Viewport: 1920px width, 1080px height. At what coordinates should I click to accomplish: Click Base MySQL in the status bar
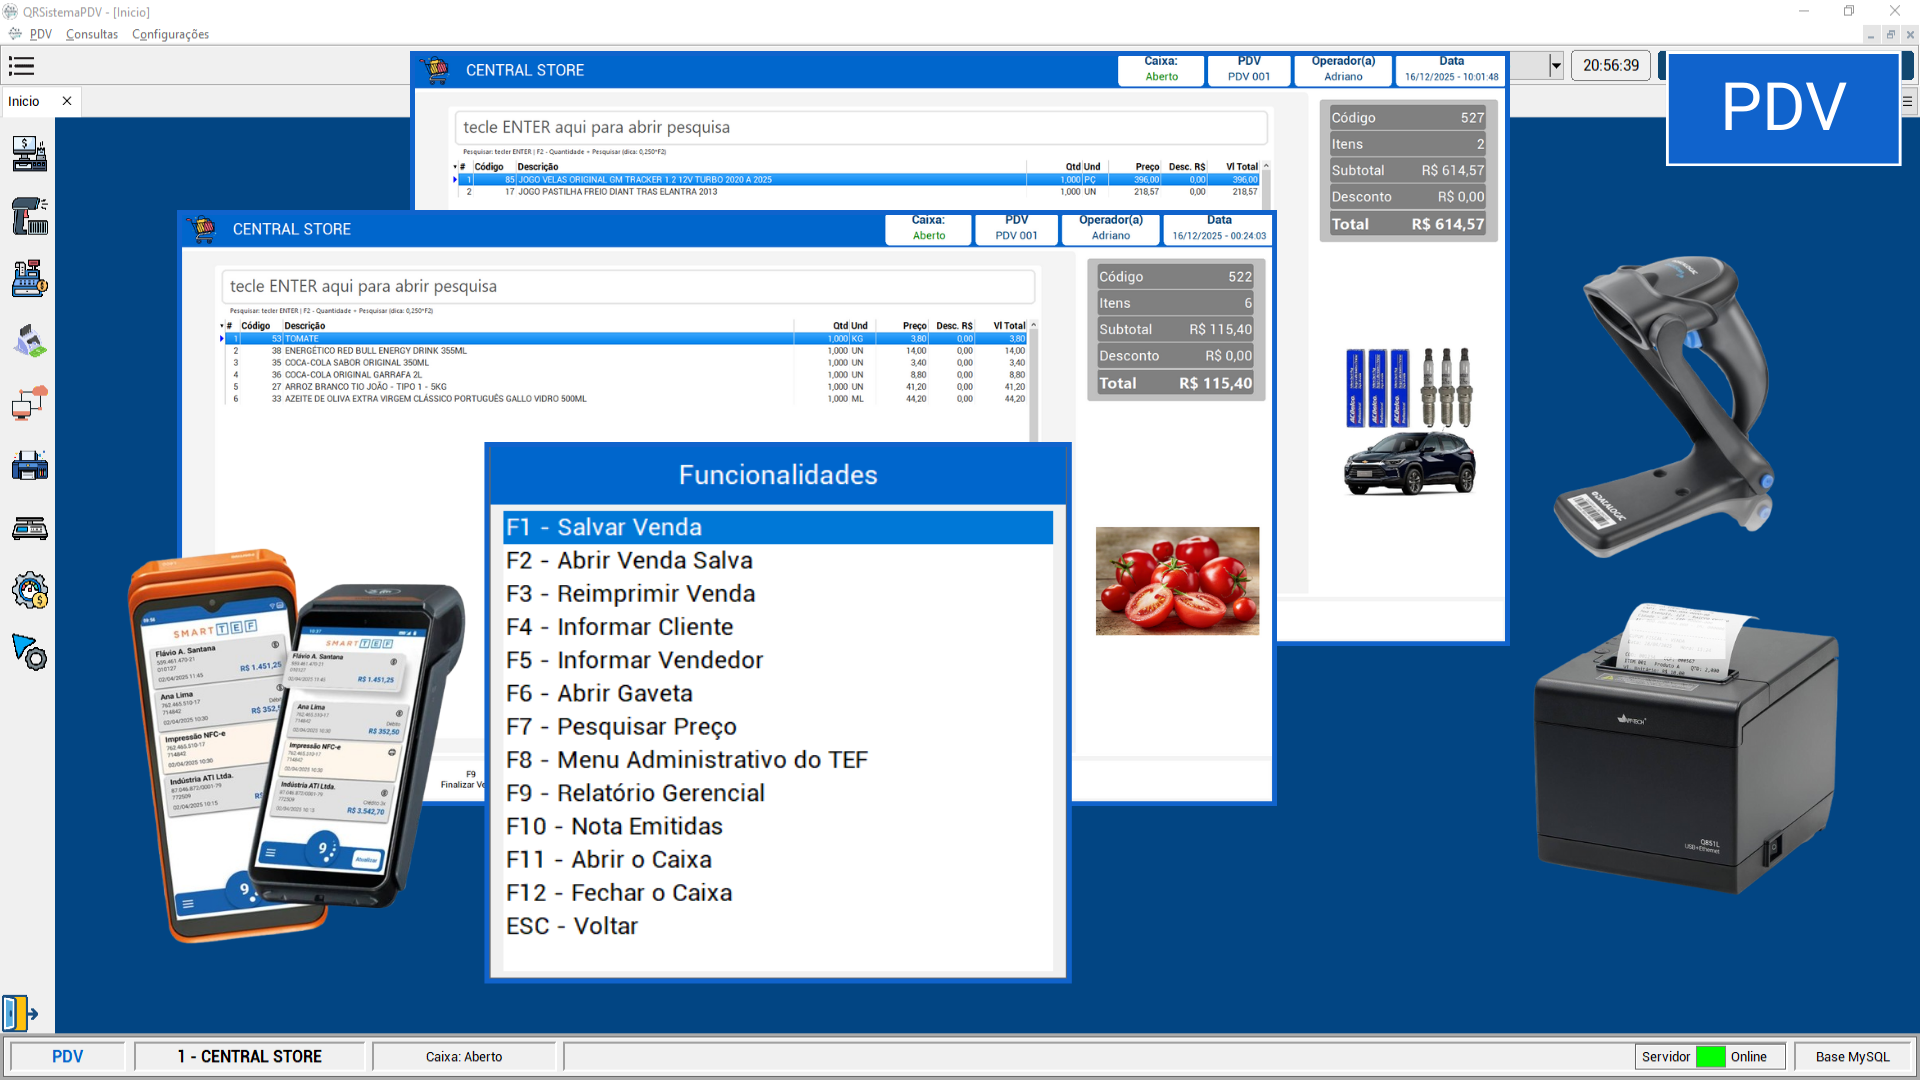1852,1056
